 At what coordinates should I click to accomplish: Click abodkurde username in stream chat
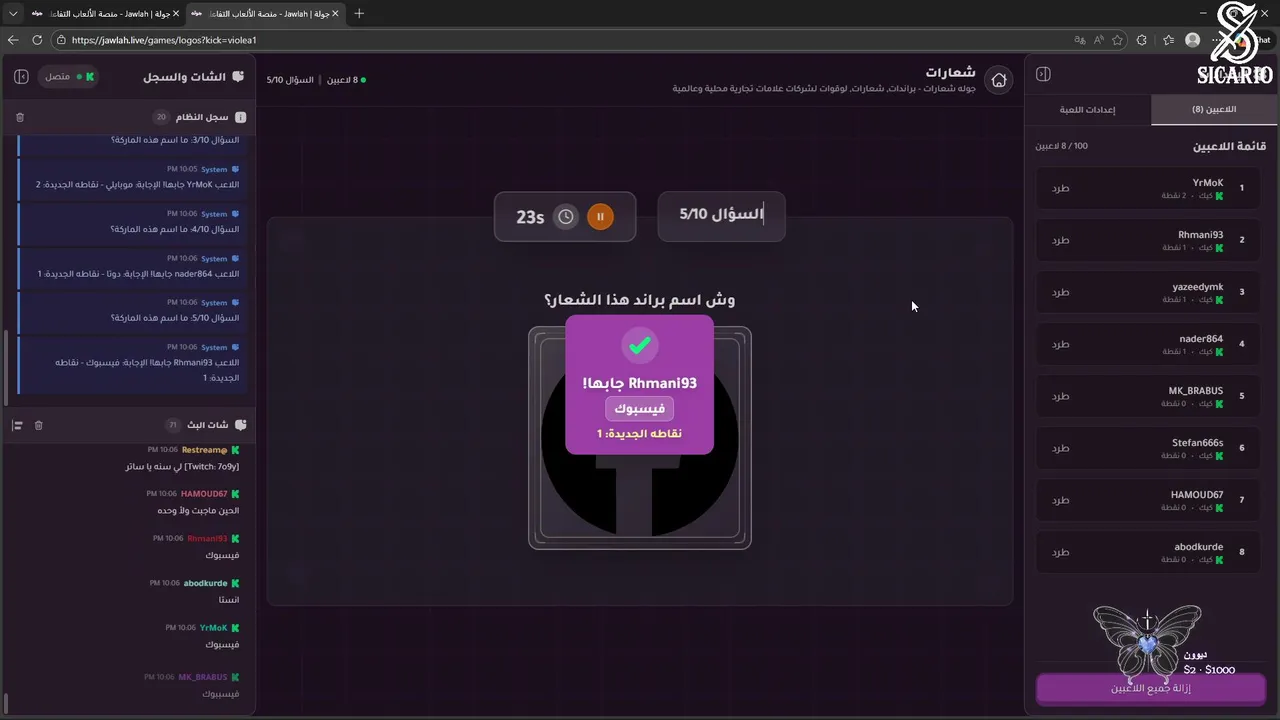click(x=205, y=583)
